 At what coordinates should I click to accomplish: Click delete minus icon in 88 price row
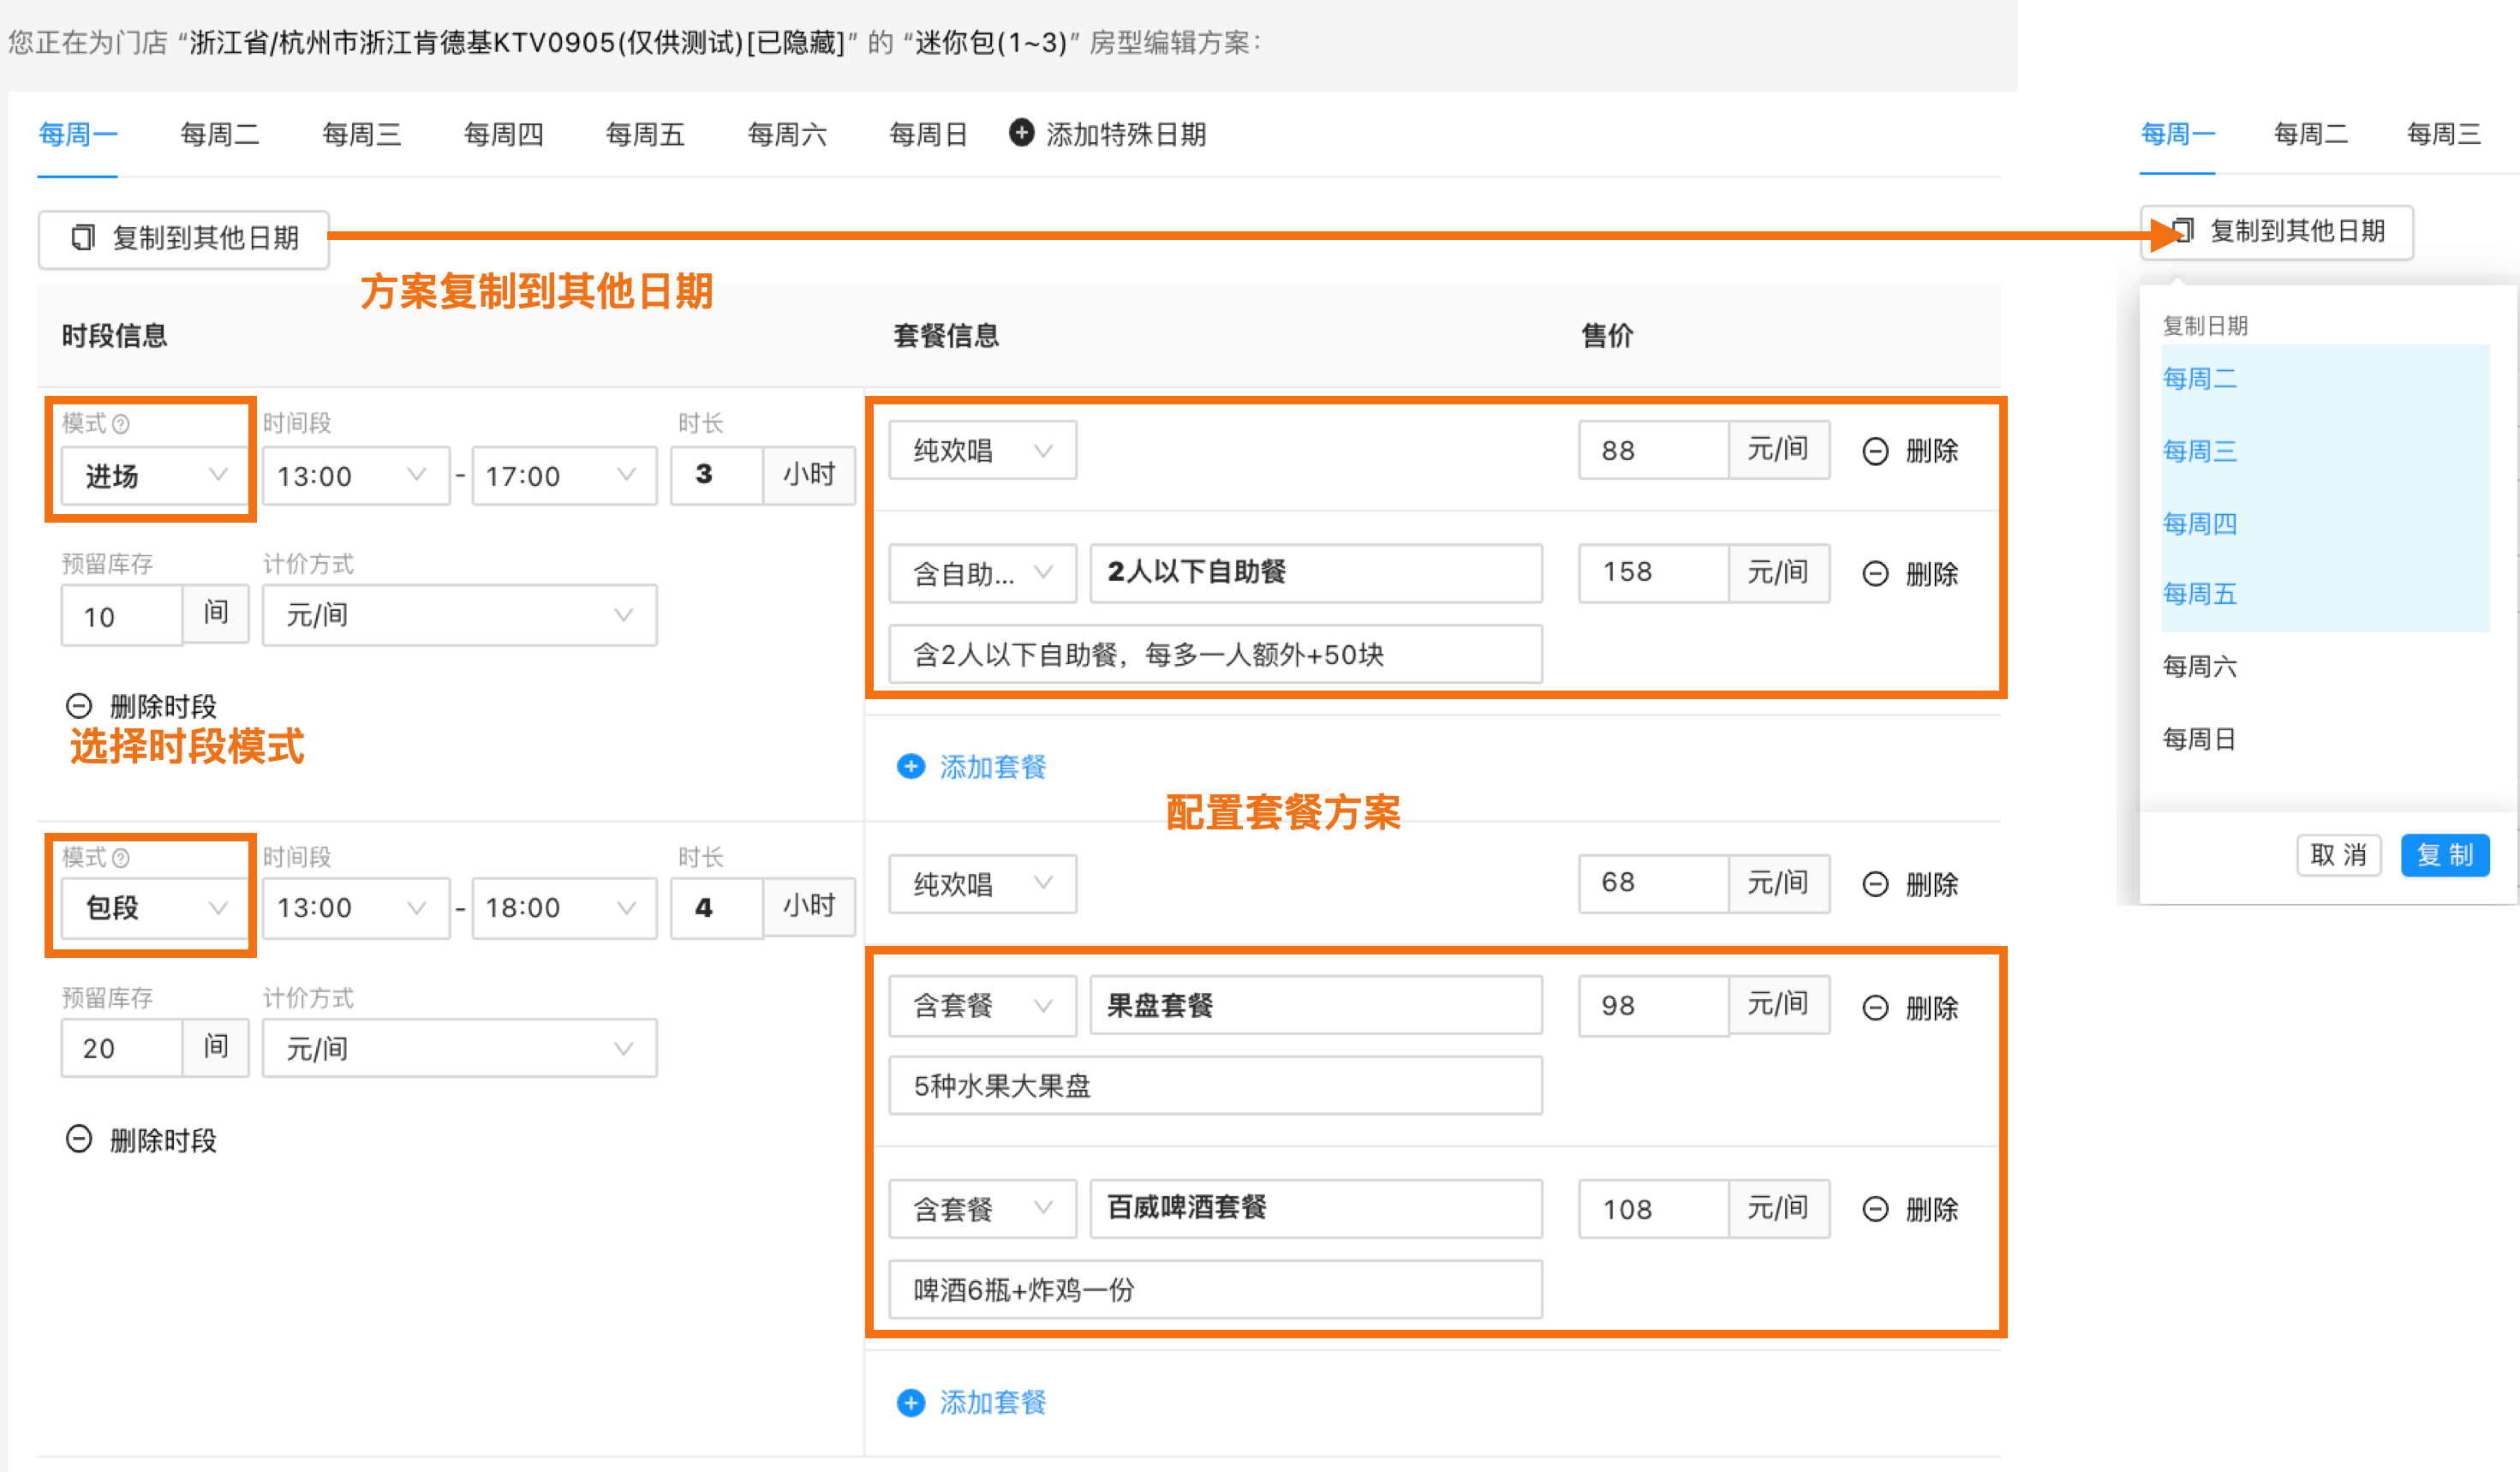[x=1876, y=451]
